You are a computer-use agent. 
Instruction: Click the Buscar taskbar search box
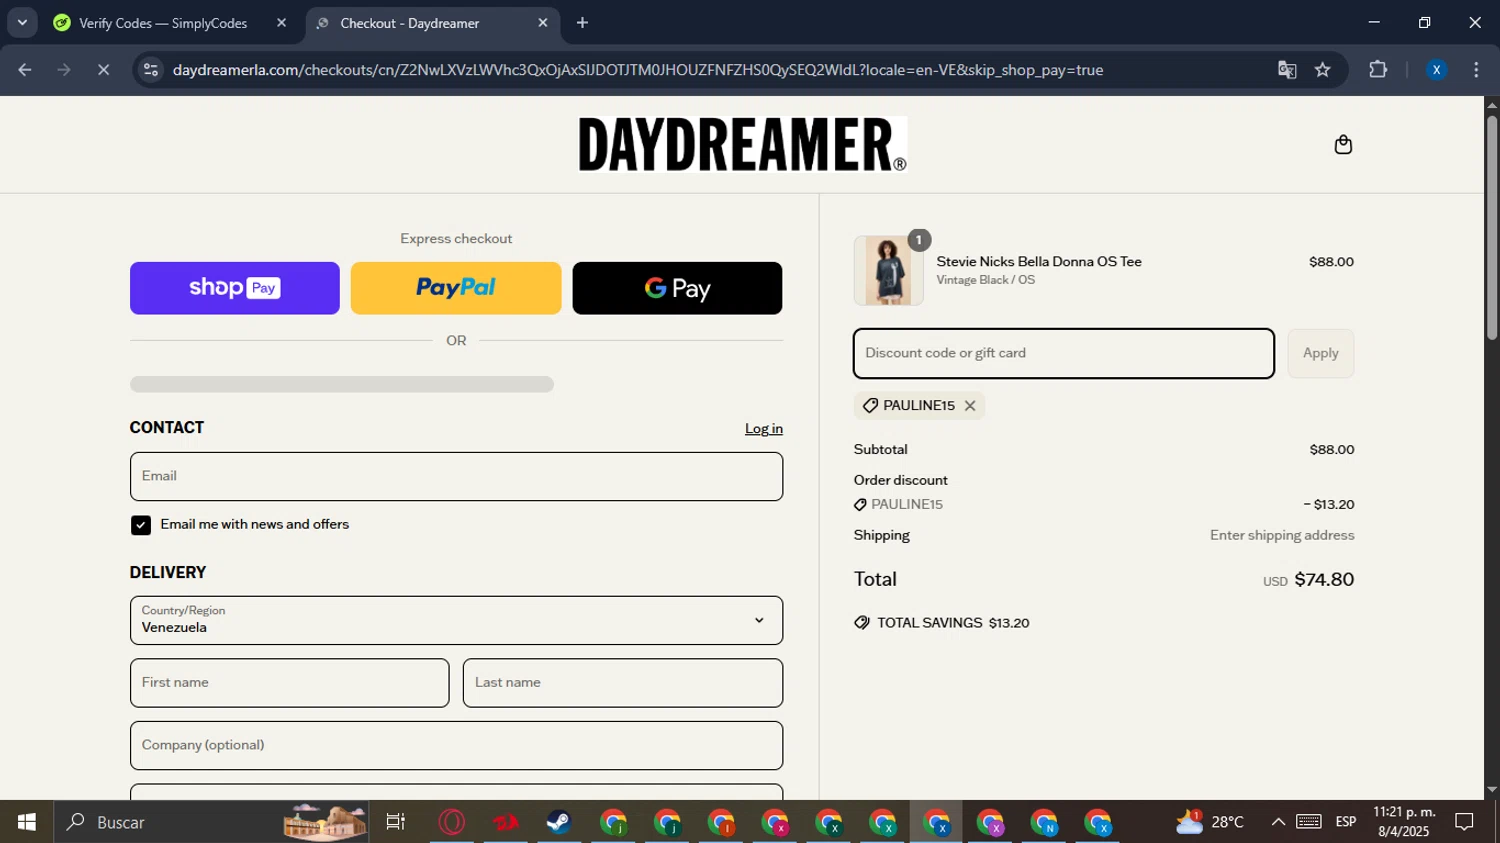[212, 822]
